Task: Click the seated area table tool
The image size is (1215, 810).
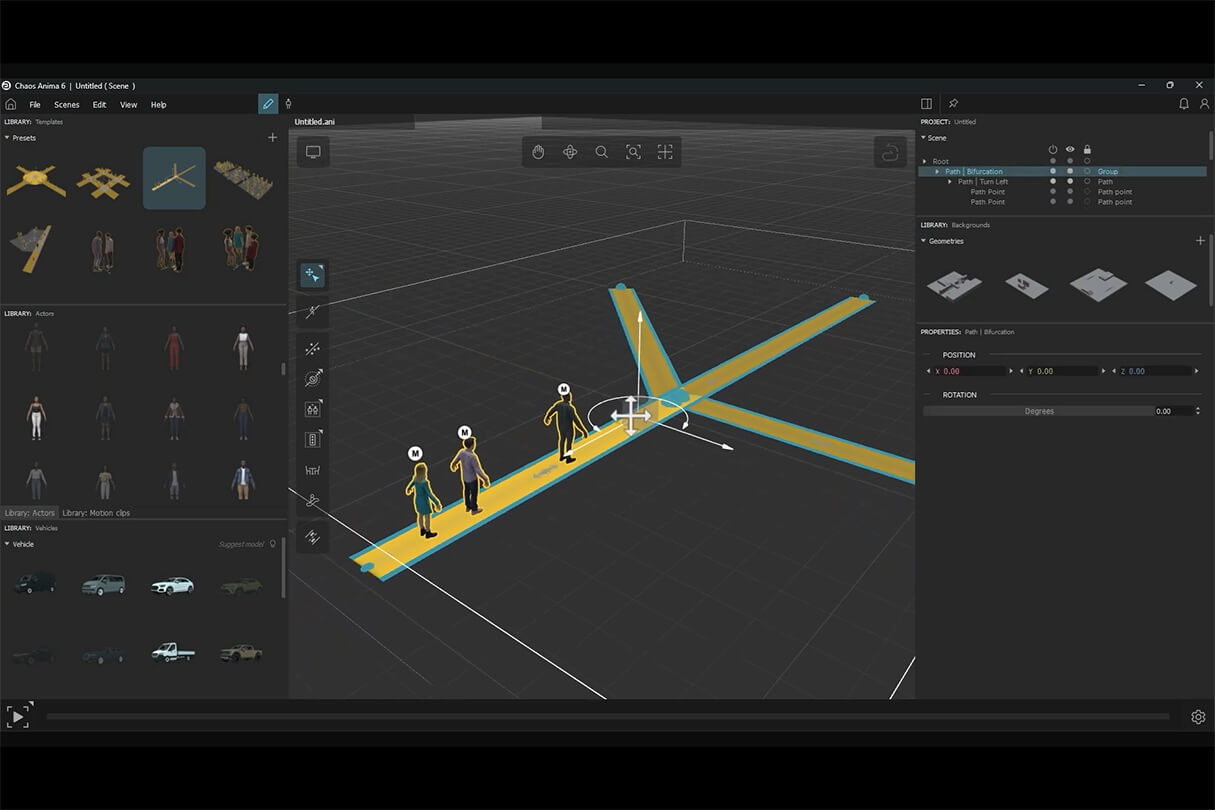Action: coord(313,470)
